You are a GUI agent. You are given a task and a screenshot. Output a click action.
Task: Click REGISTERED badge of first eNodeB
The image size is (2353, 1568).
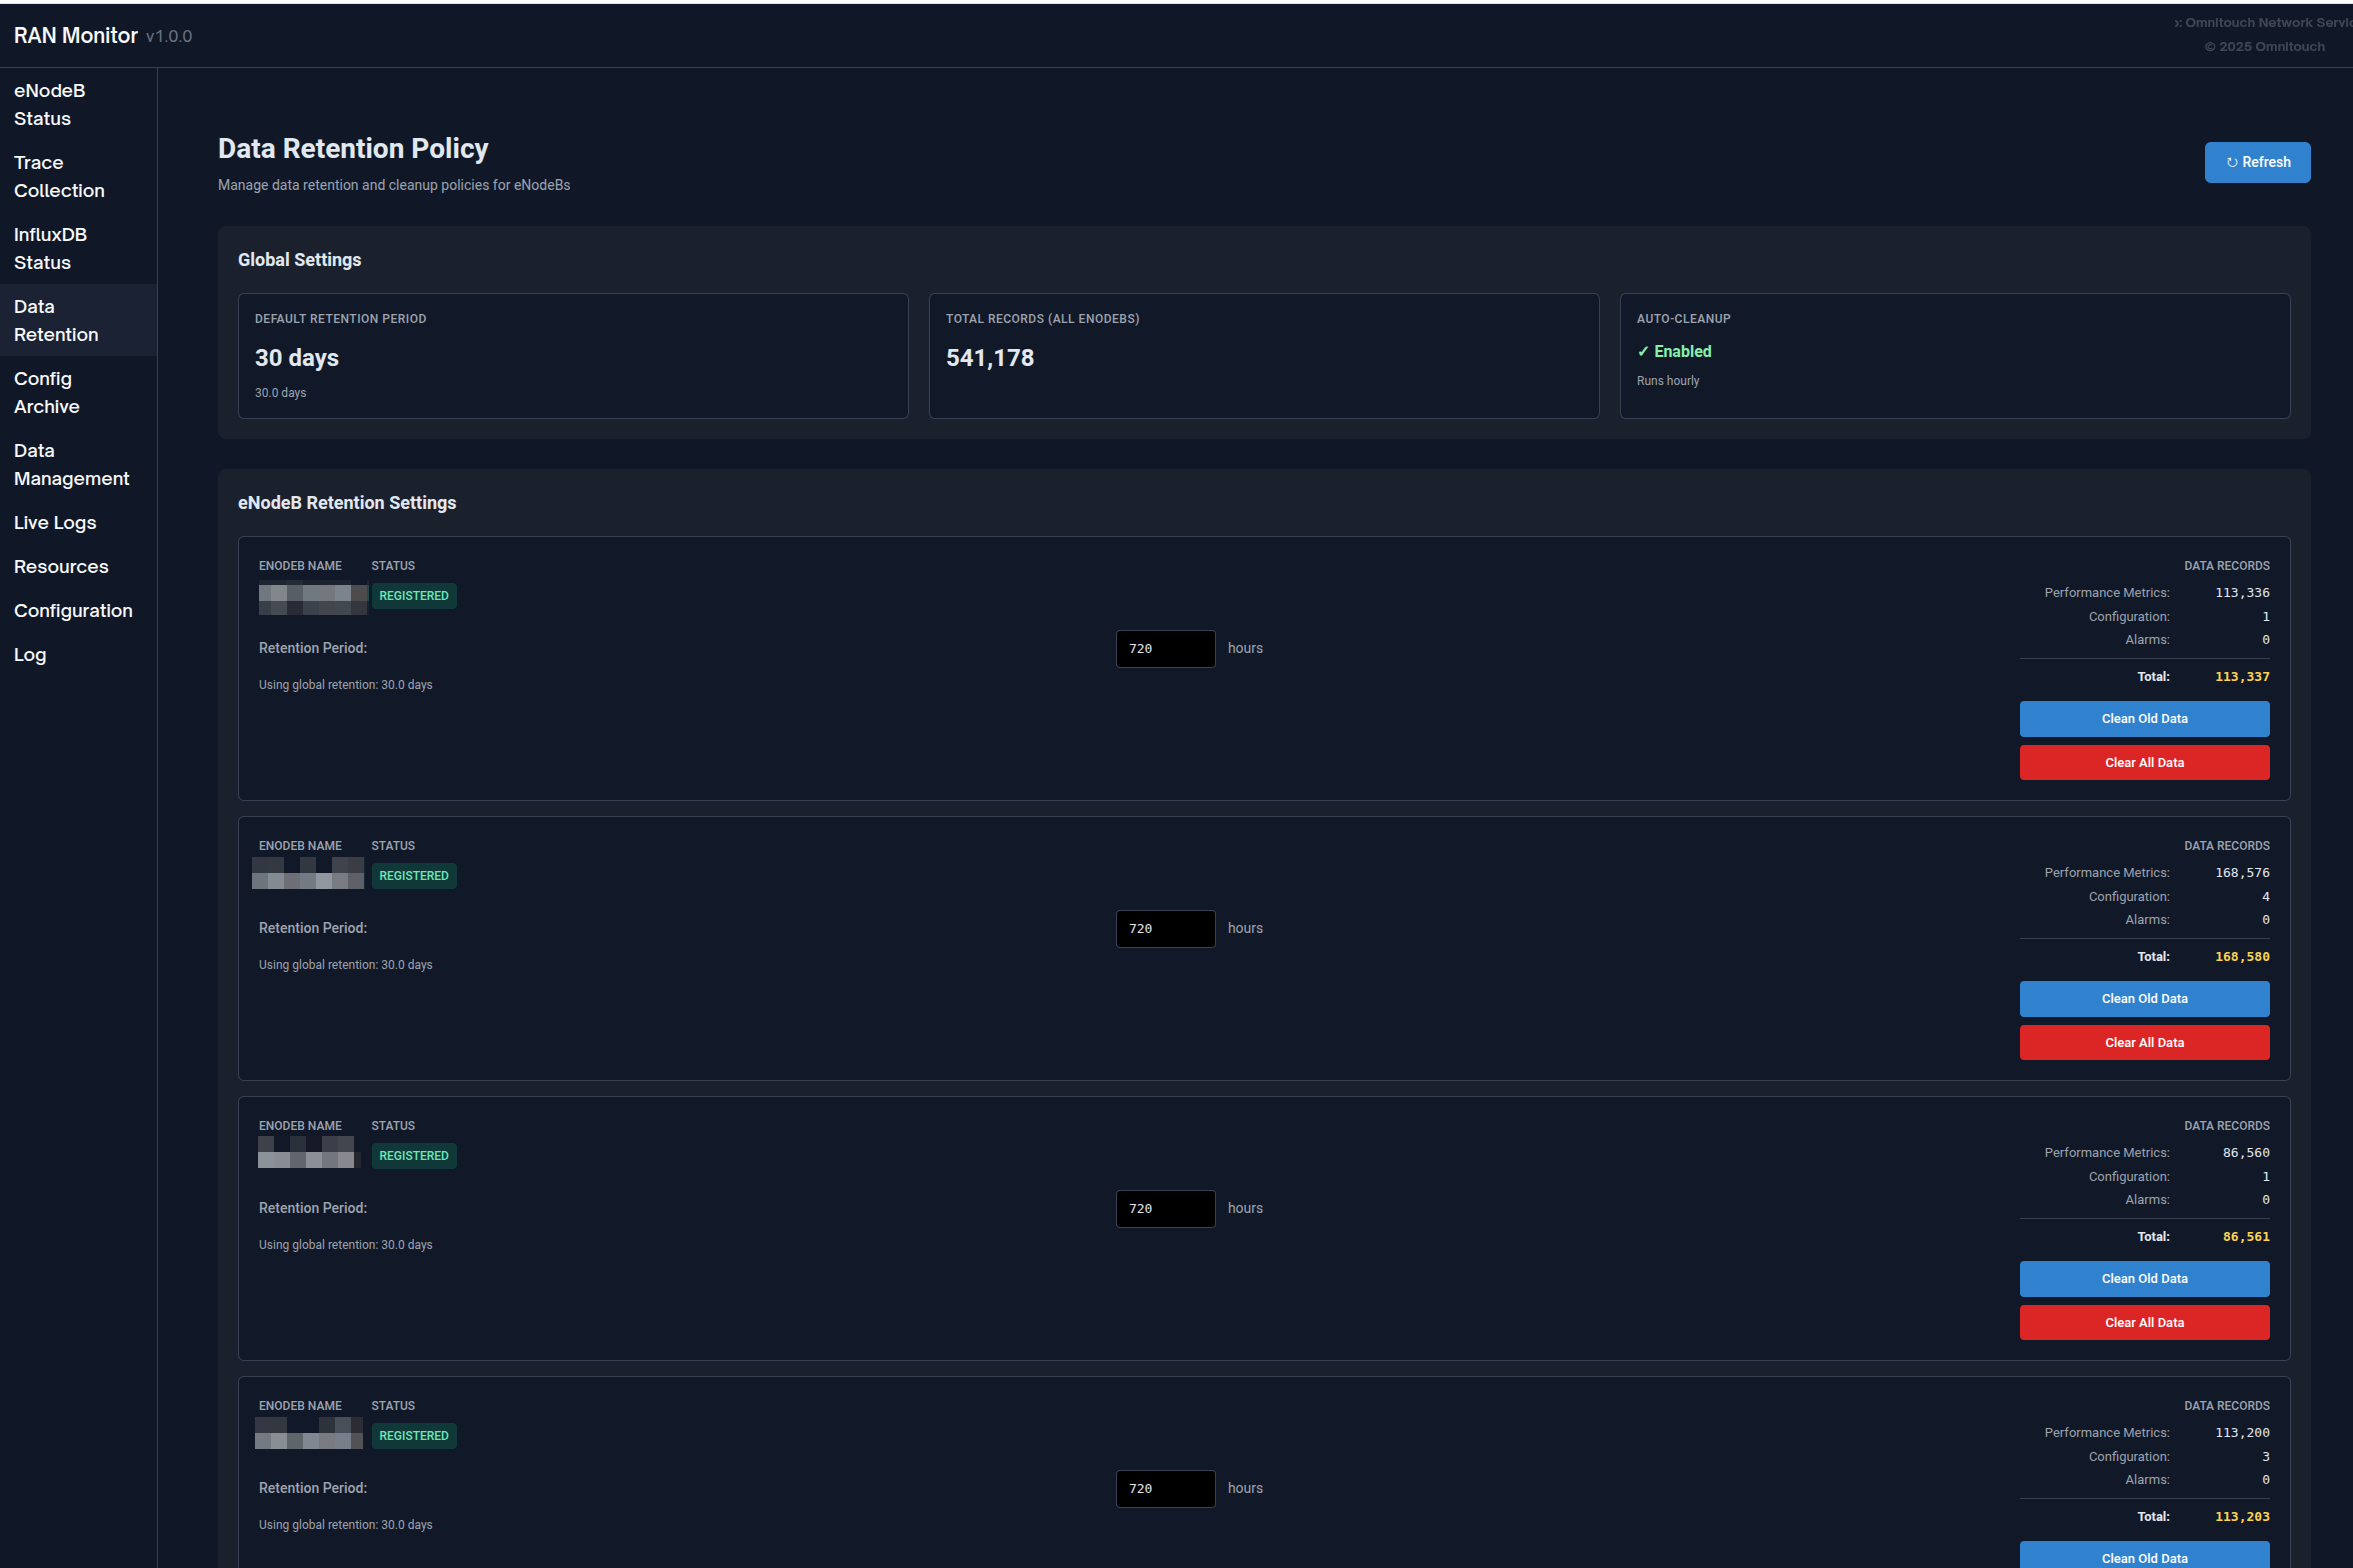[413, 595]
